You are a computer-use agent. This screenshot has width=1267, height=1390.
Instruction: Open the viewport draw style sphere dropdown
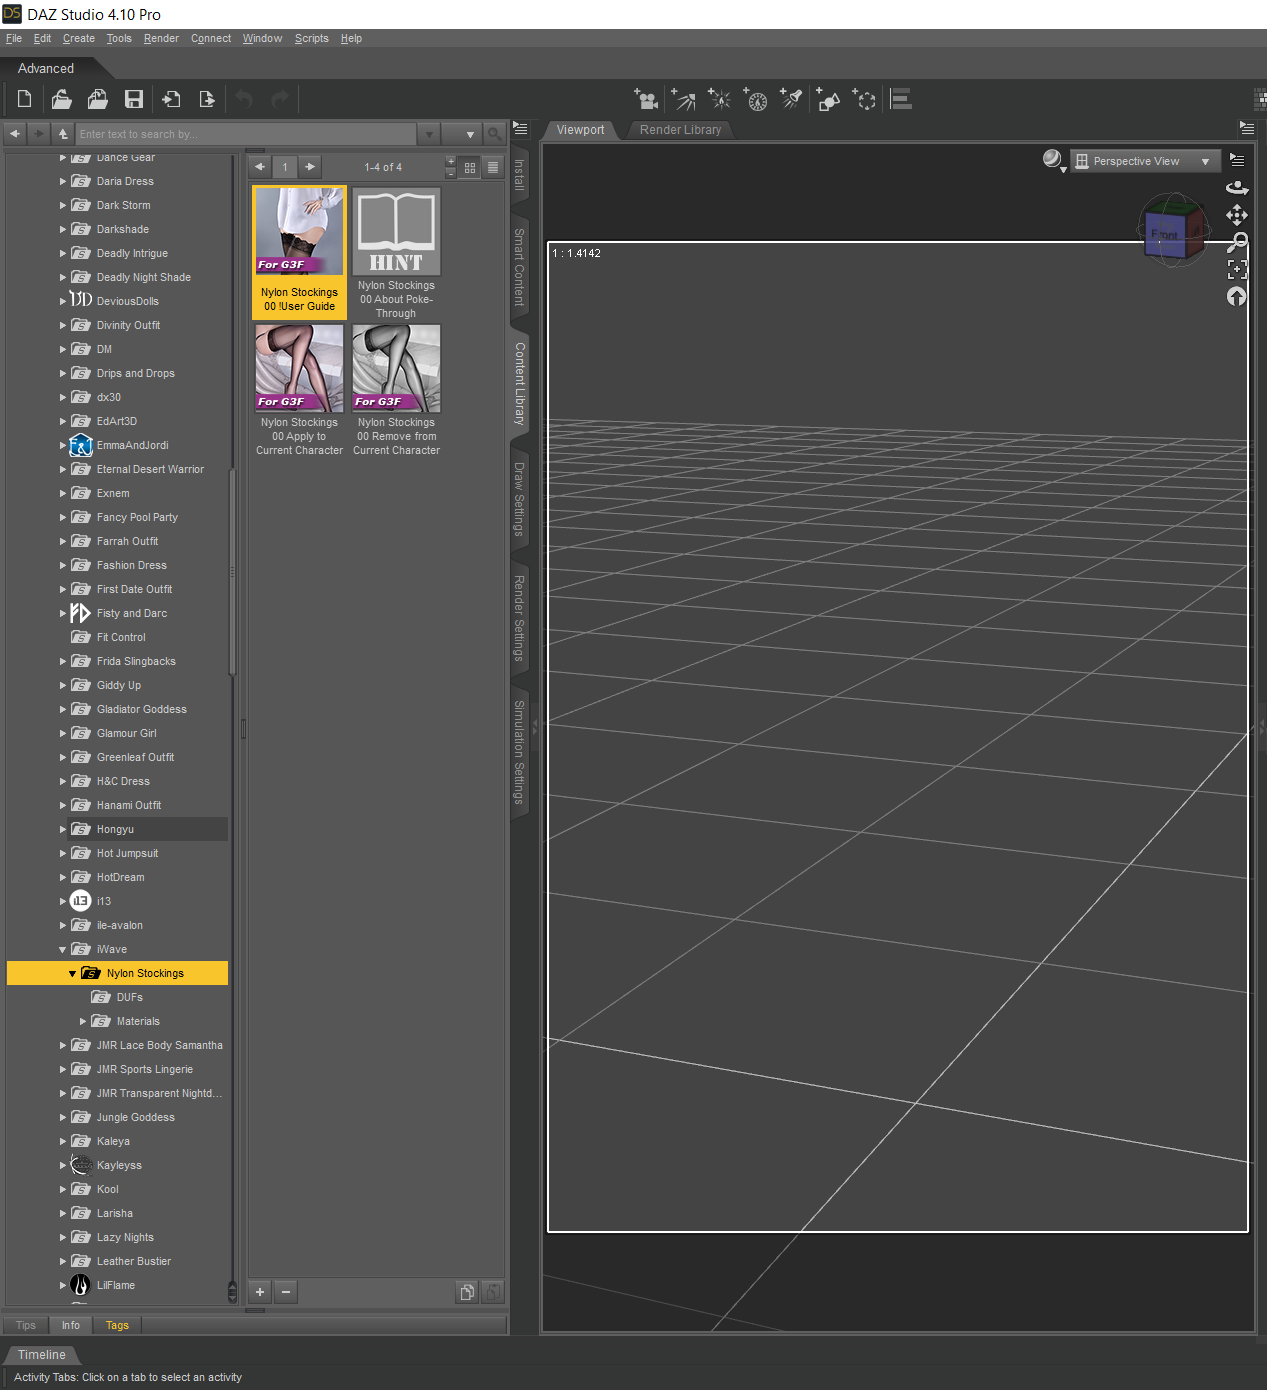point(1053,160)
